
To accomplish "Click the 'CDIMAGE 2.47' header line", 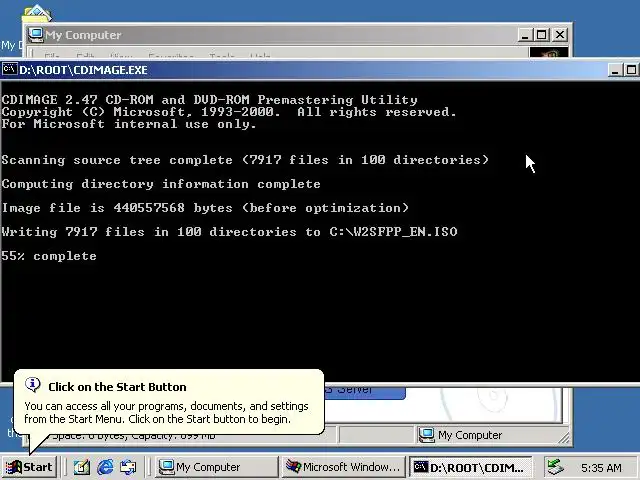I will point(209,100).
